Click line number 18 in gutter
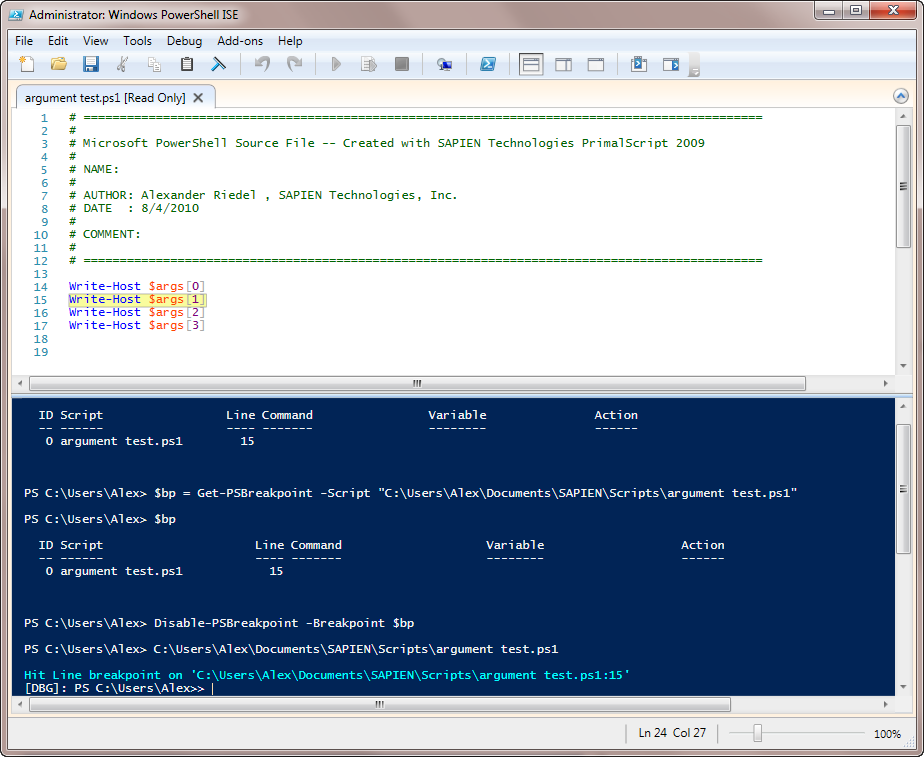Viewport: 924px width, 757px height. (x=41, y=339)
